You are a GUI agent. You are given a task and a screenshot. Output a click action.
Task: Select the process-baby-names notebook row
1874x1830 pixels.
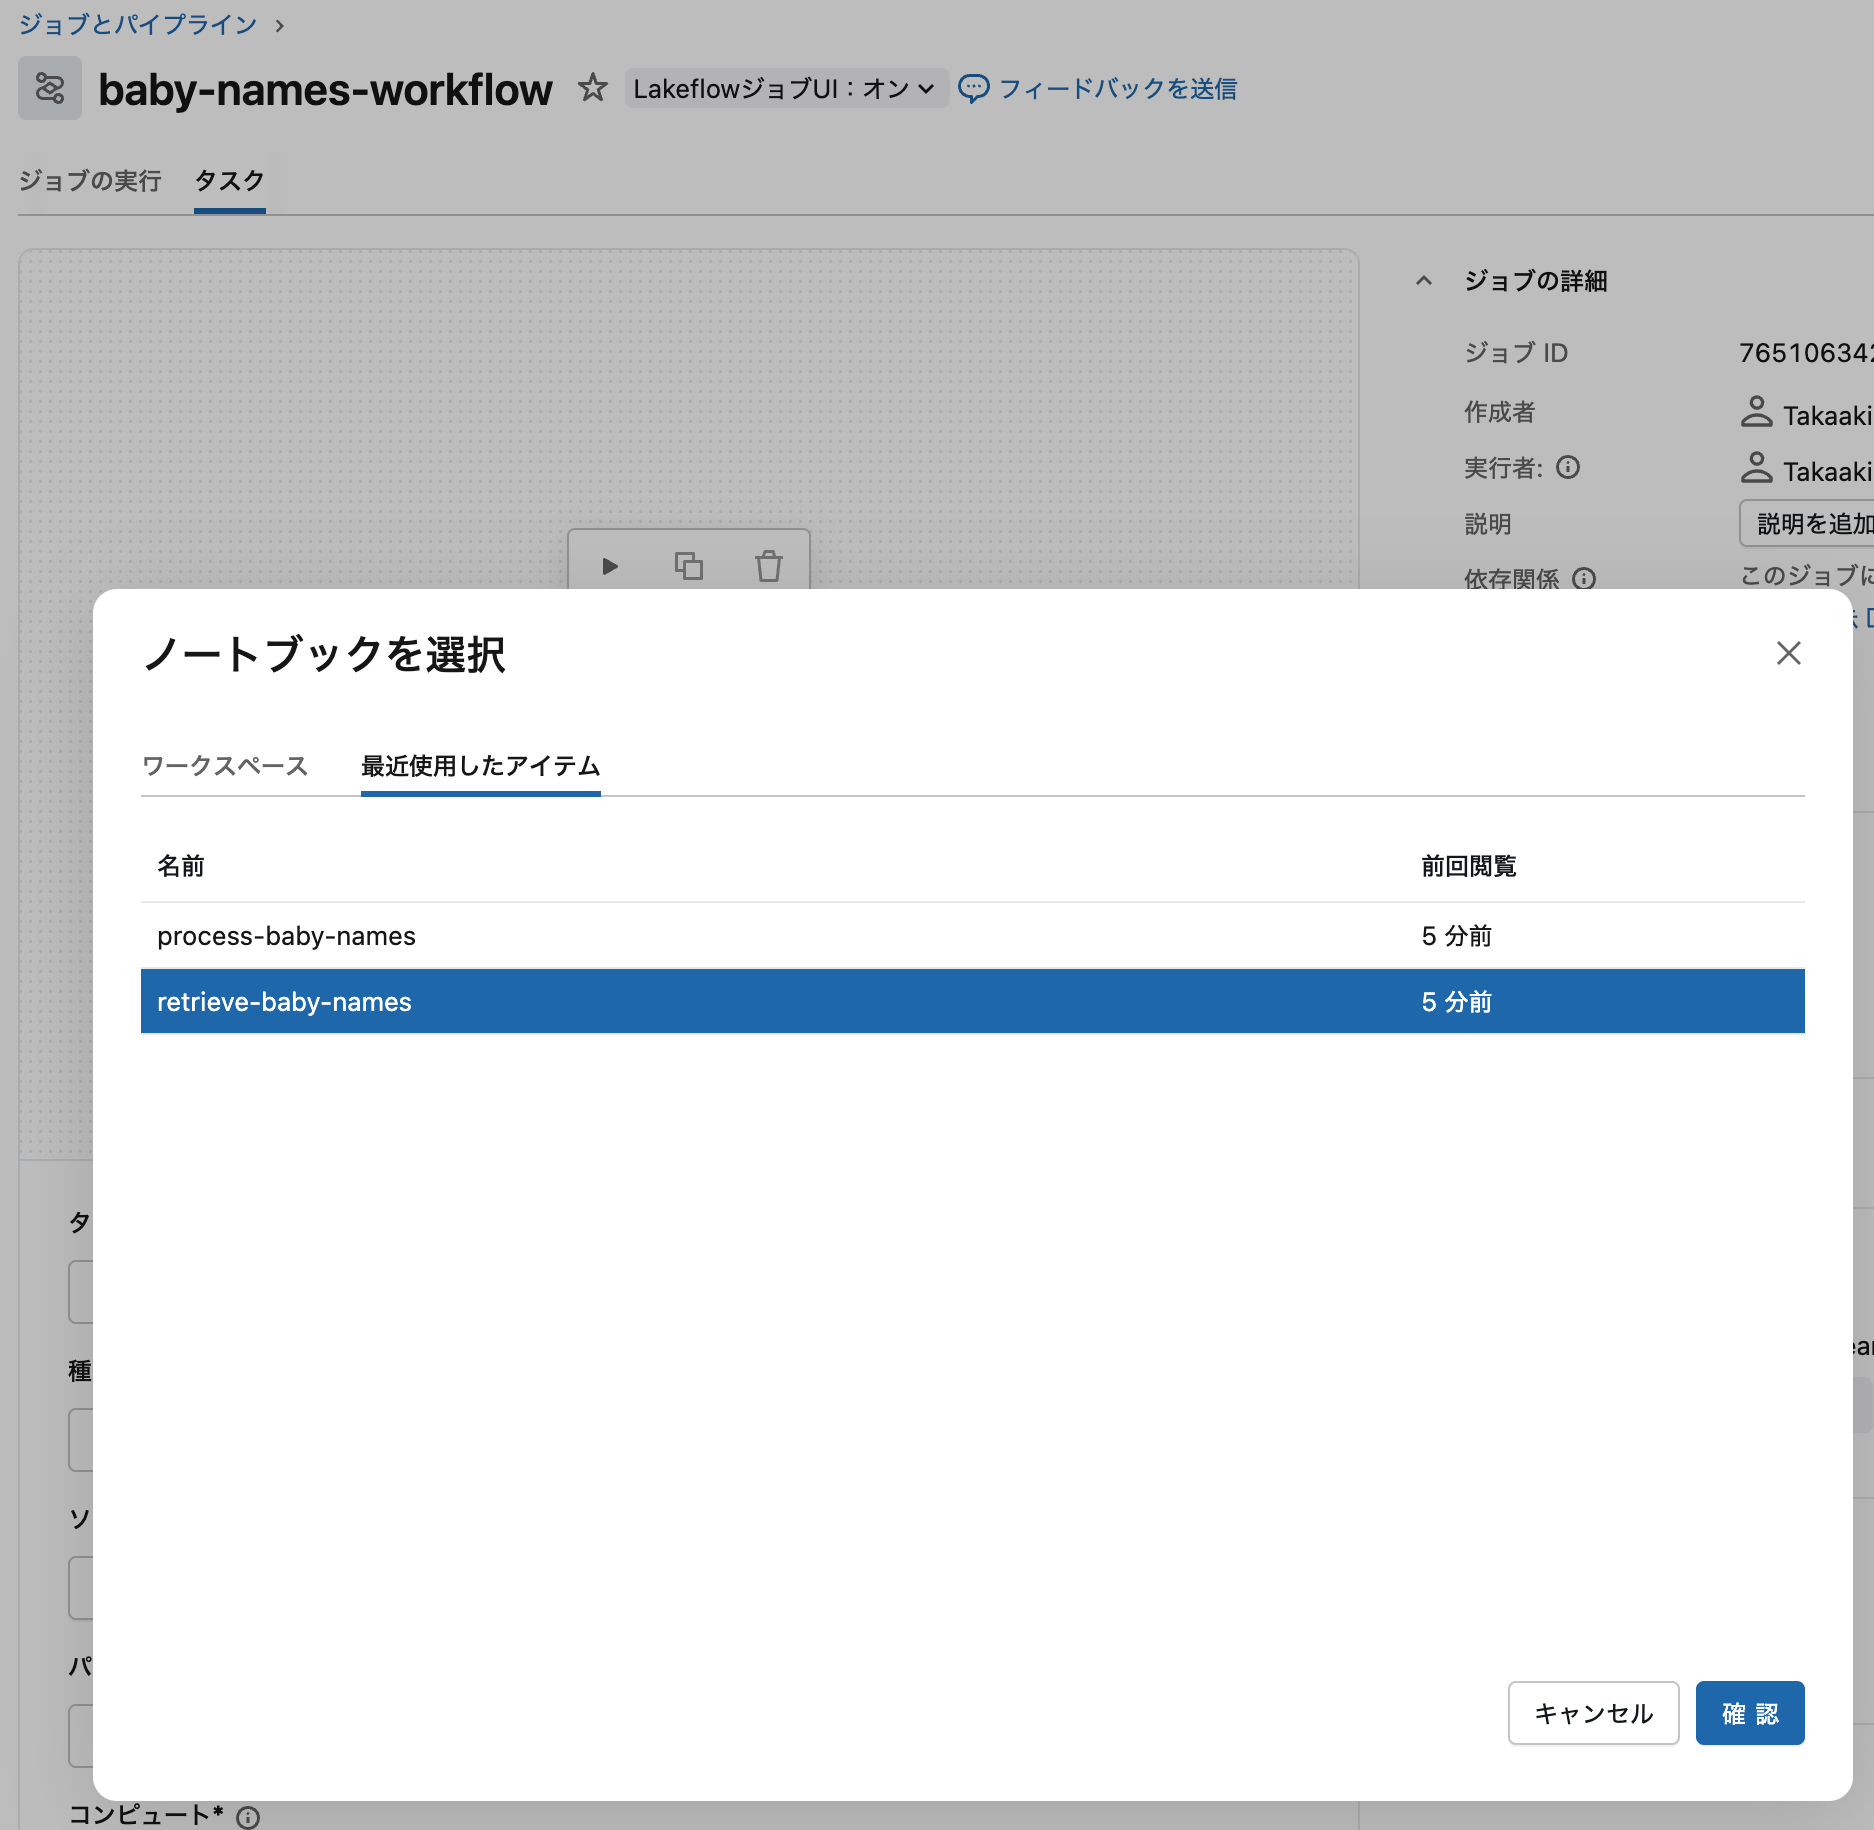(x=286, y=936)
